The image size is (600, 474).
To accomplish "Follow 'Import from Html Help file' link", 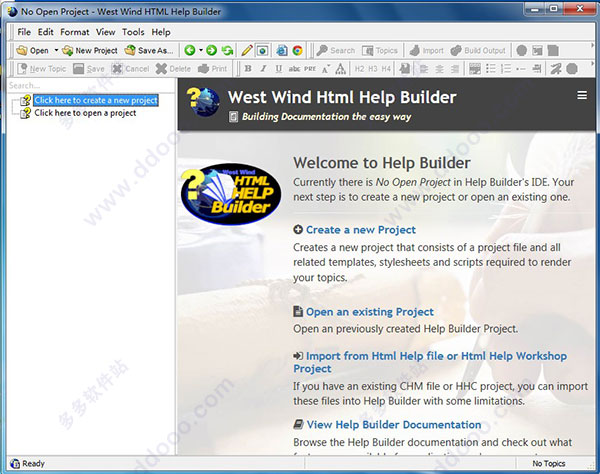I will click(x=430, y=362).
